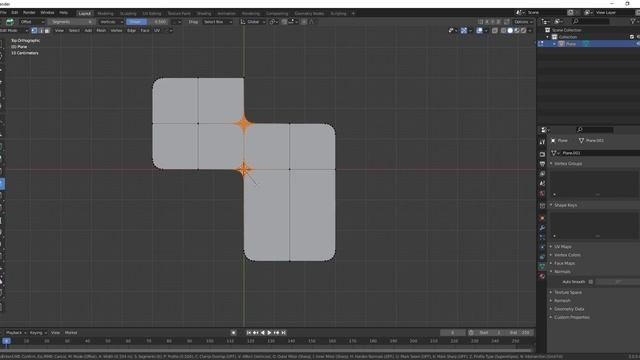Jump to the timeline end frame
This screenshot has width=640, height=360.
(283, 333)
